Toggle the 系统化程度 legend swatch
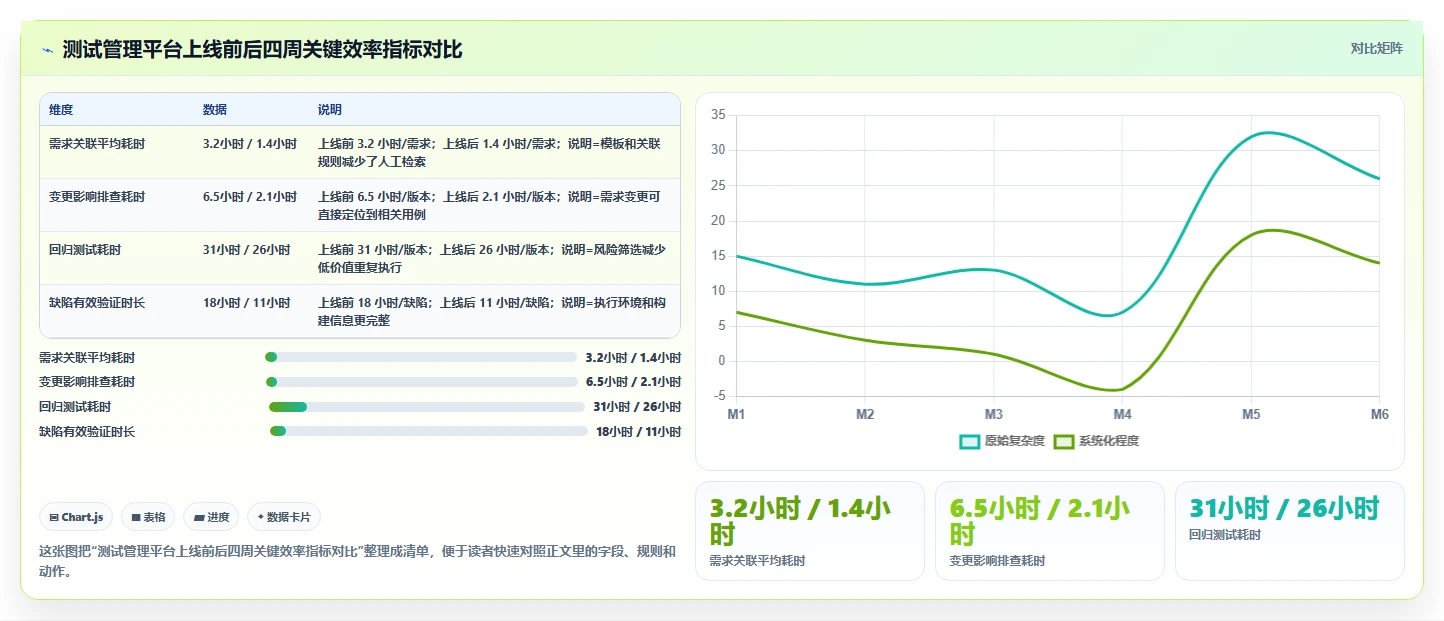This screenshot has width=1444, height=621. click(1064, 441)
